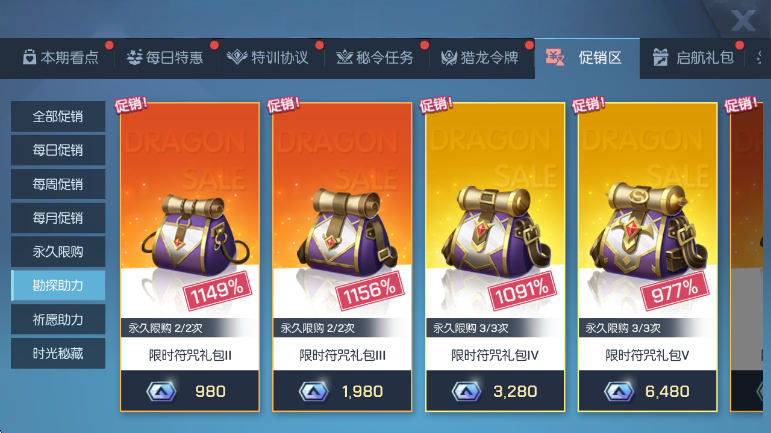
Task: Click the gift box icon beside 启航礼包
Action: (x=660, y=58)
